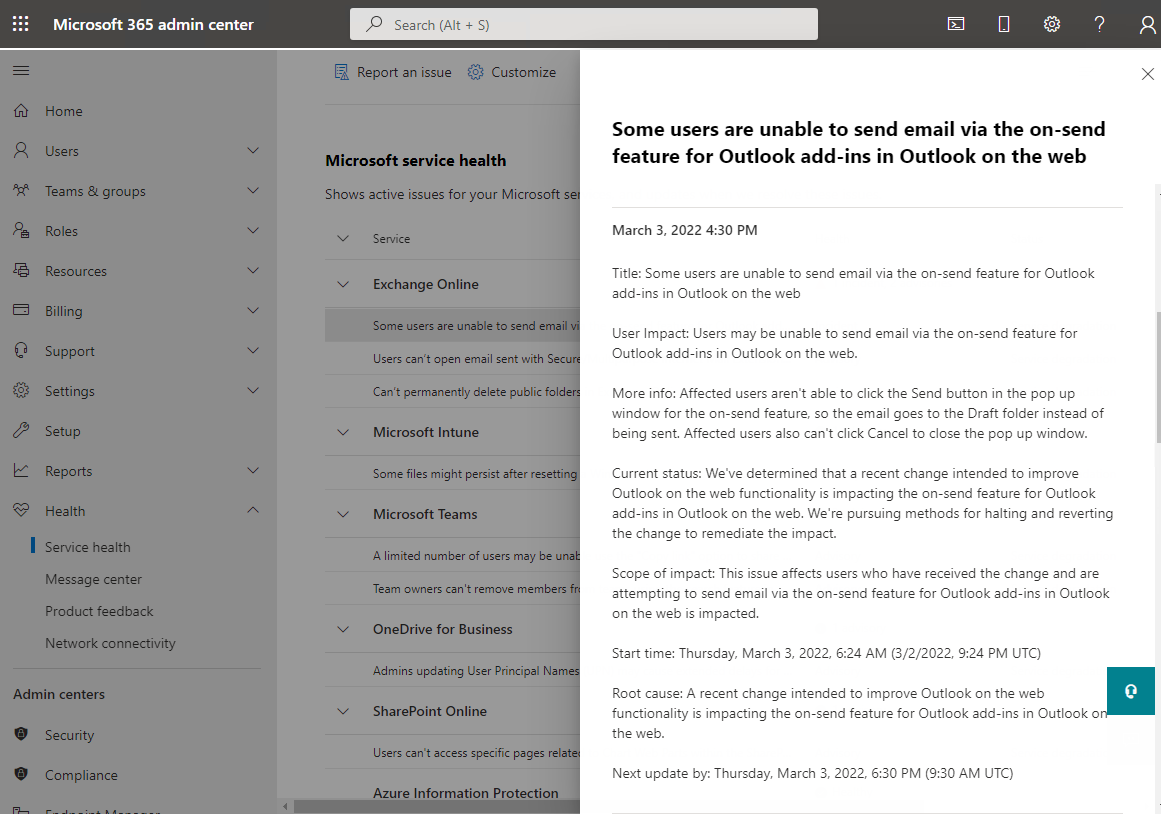Click the Report an issue button
The width and height of the screenshot is (1161, 814).
tap(392, 71)
